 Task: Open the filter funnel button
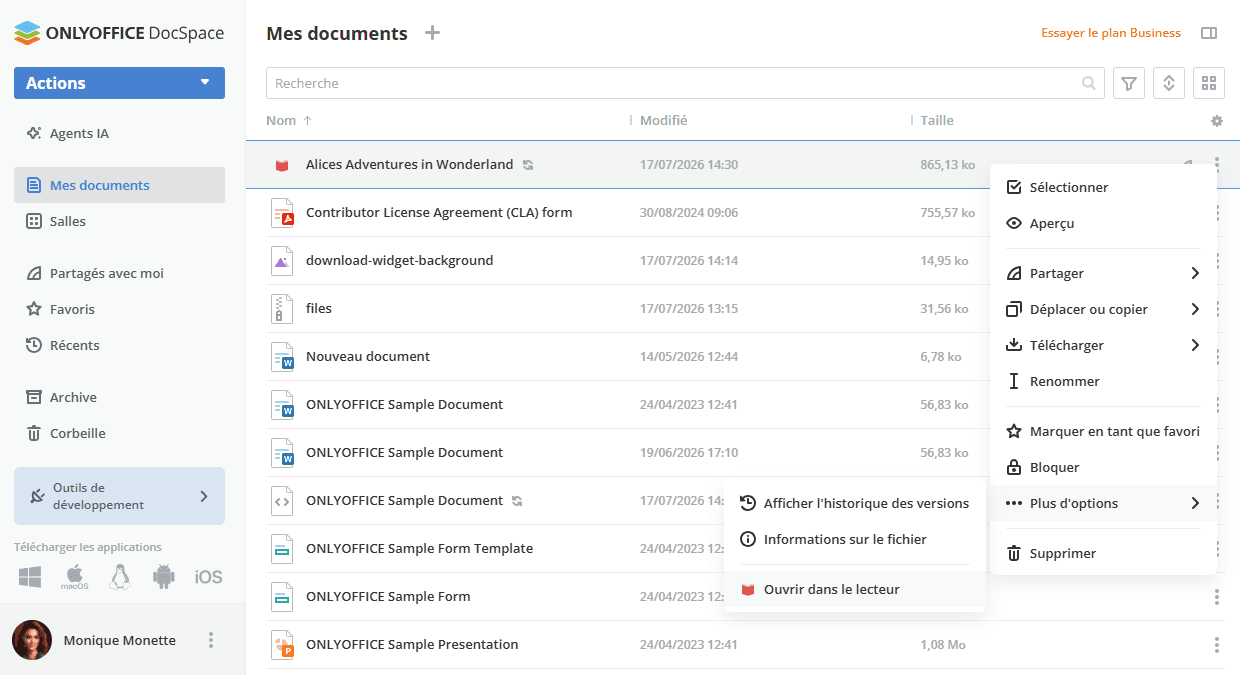1129,83
